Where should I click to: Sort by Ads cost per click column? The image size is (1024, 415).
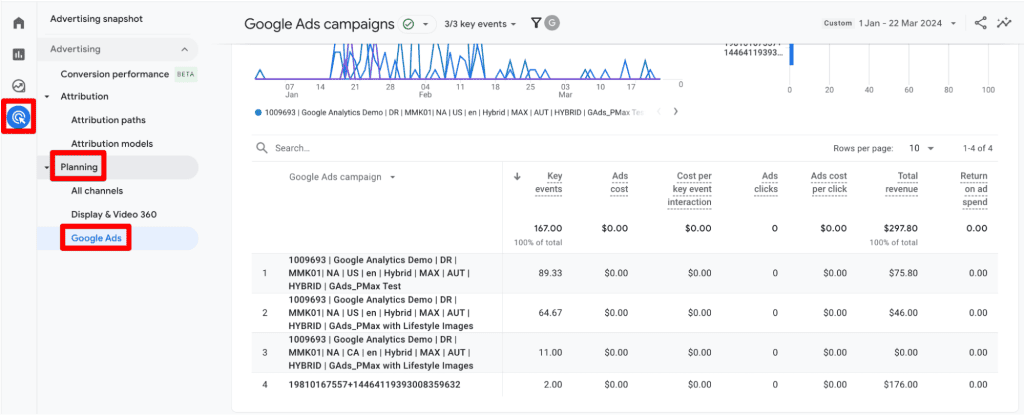[x=829, y=183]
